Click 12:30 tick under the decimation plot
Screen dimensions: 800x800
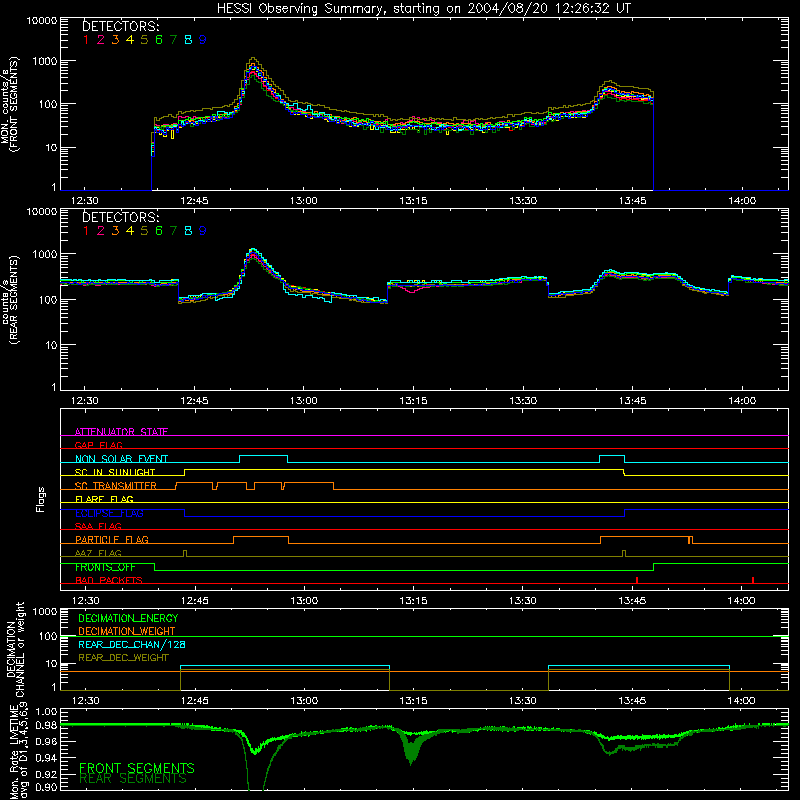pyautogui.click(x=85, y=701)
